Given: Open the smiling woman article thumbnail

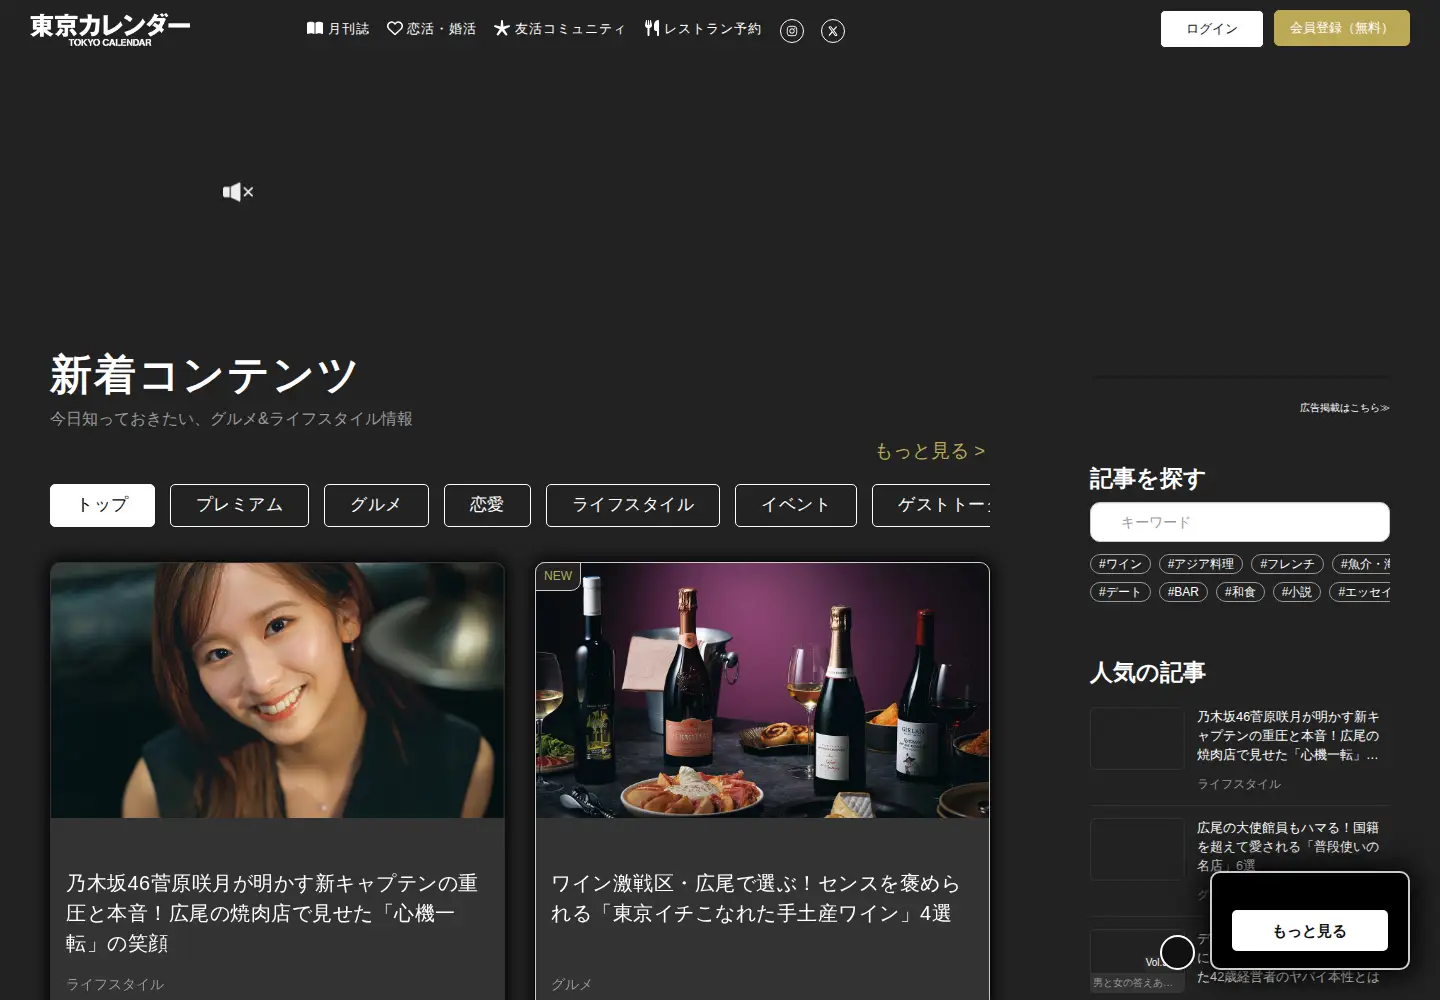Looking at the screenshot, I should 277,690.
